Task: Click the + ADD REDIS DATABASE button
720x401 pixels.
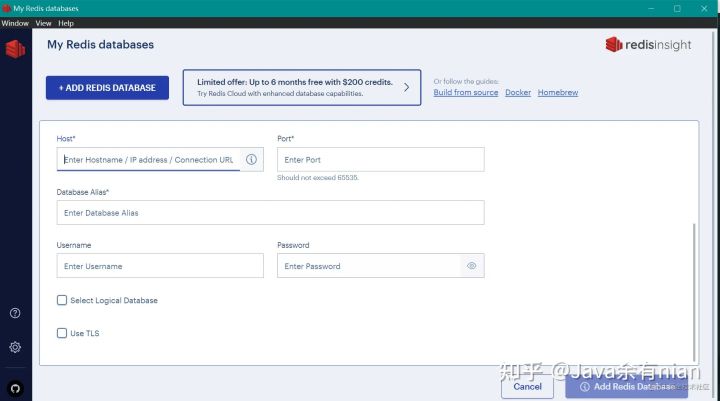Action: 107,88
